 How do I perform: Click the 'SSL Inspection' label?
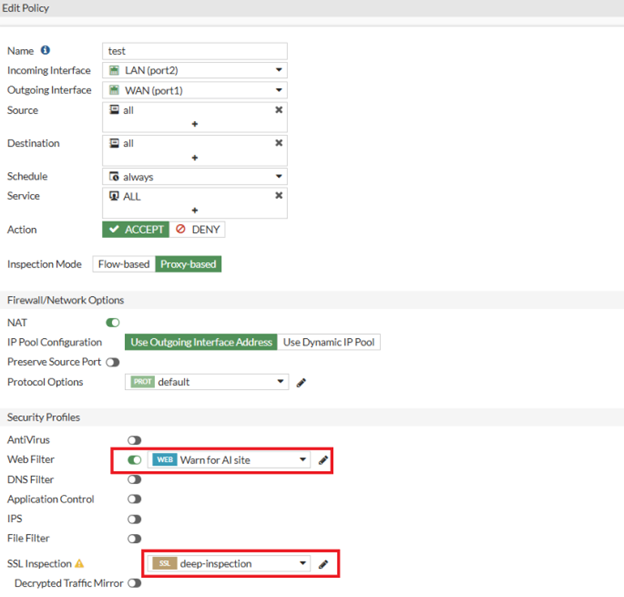point(39,564)
